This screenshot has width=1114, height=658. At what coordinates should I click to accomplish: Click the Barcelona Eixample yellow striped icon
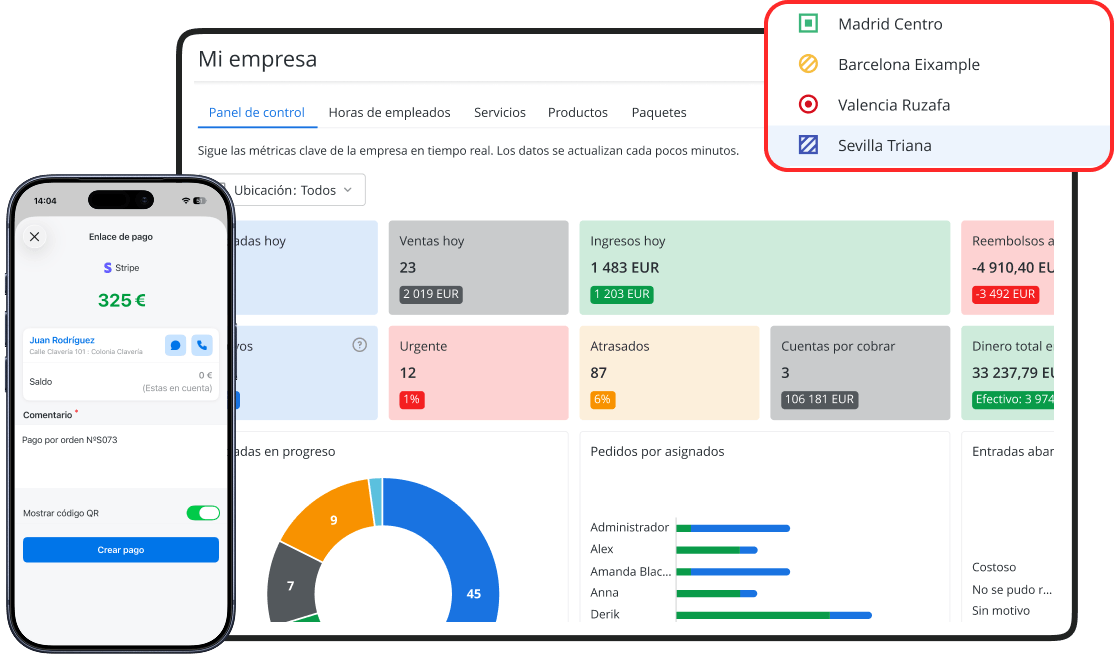click(808, 64)
